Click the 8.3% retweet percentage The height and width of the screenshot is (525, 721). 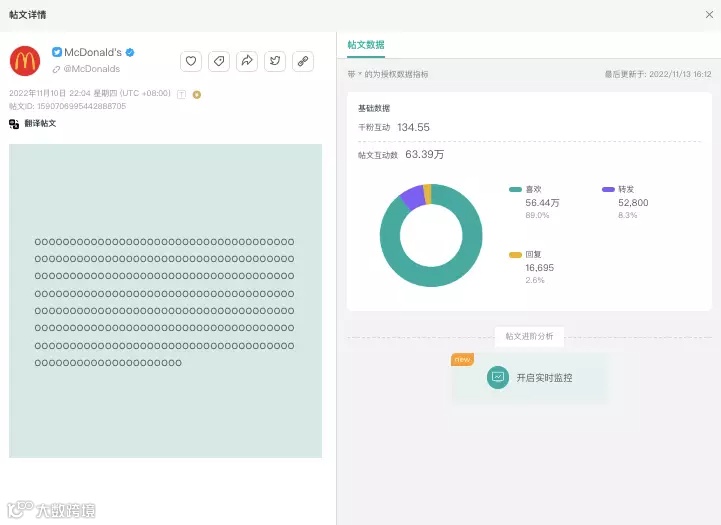pos(628,215)
